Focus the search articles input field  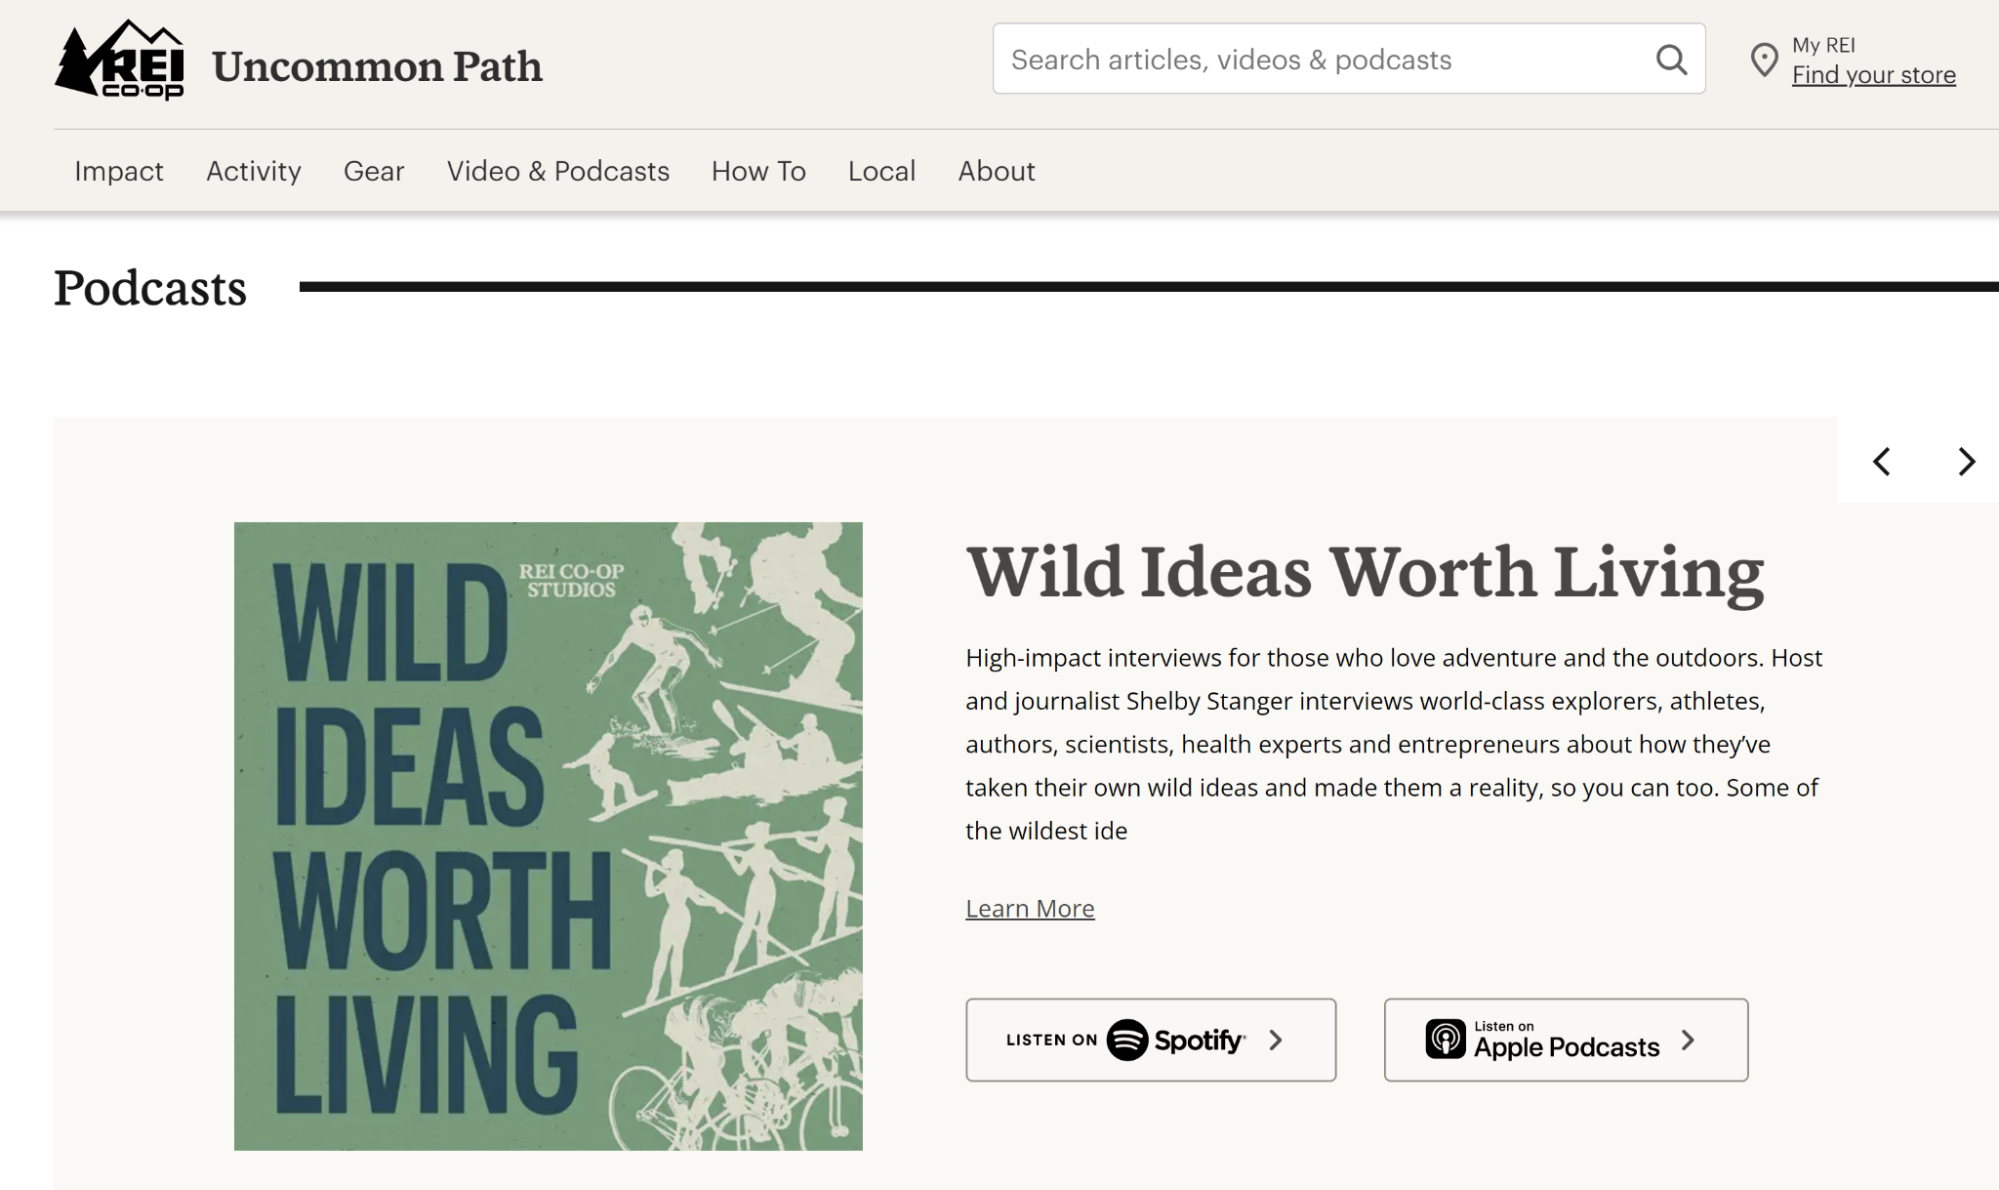pos(1320,60)
